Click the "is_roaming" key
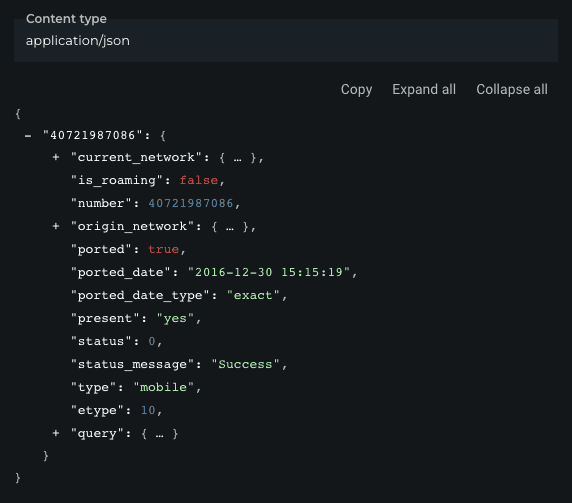 pos(117,180)
